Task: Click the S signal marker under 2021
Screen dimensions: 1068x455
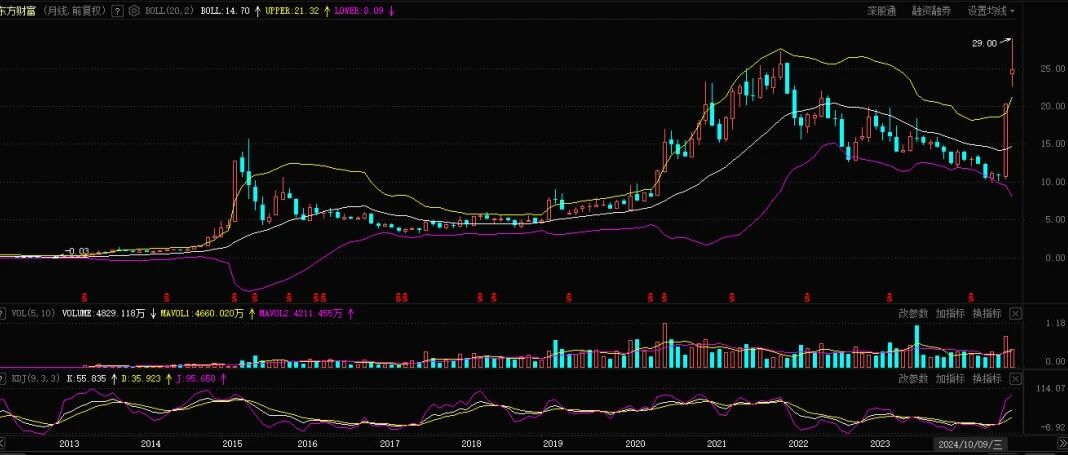Action: click(x=732, y=298)
